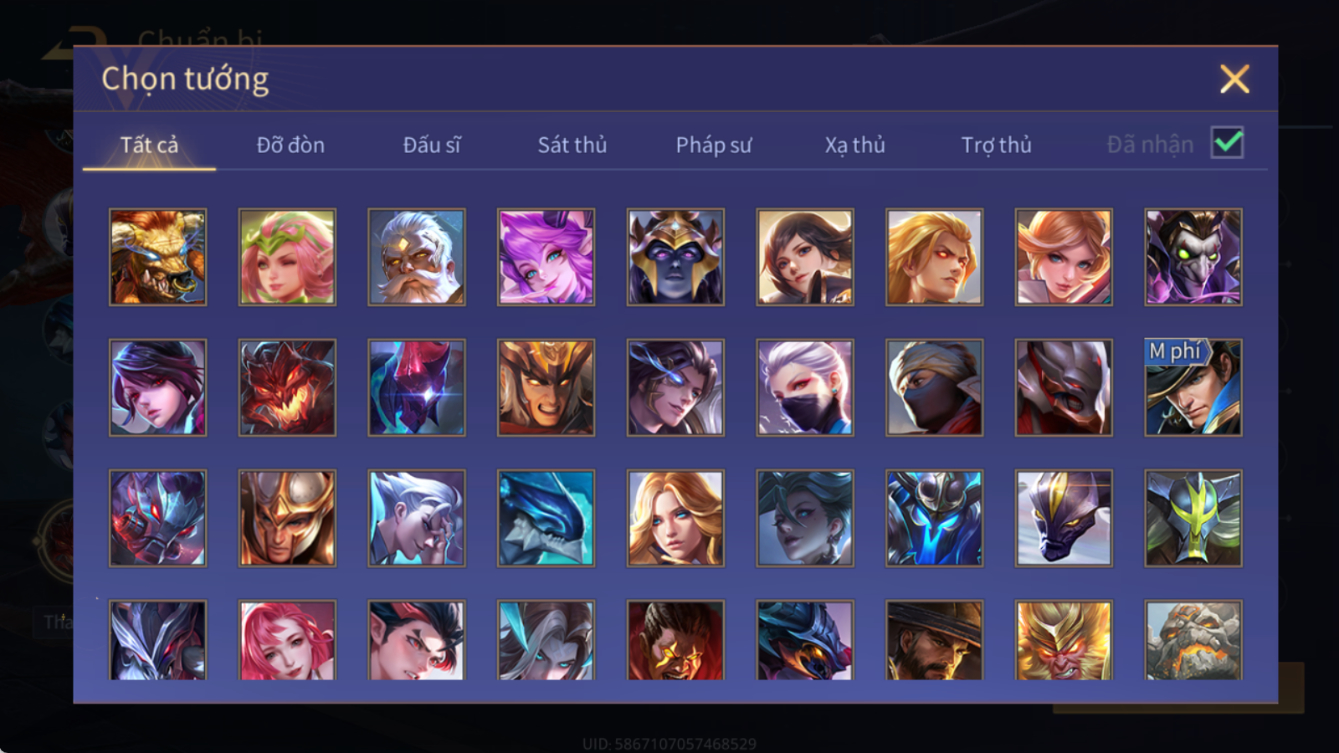Choose the white-bearded old man hero

(416, 257)
